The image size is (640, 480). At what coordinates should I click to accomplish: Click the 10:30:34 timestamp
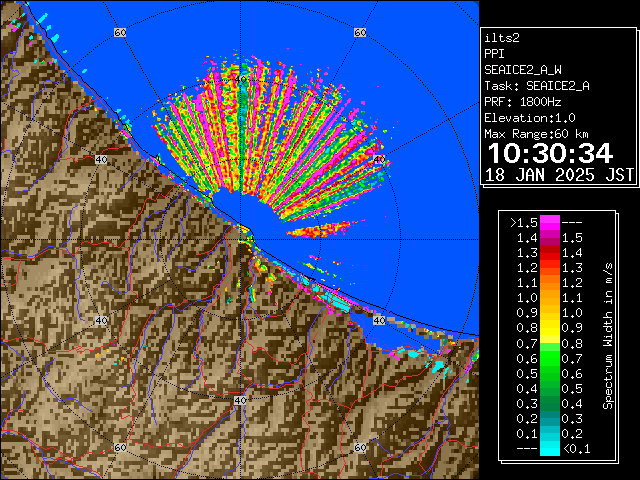(x=550, y=153)
